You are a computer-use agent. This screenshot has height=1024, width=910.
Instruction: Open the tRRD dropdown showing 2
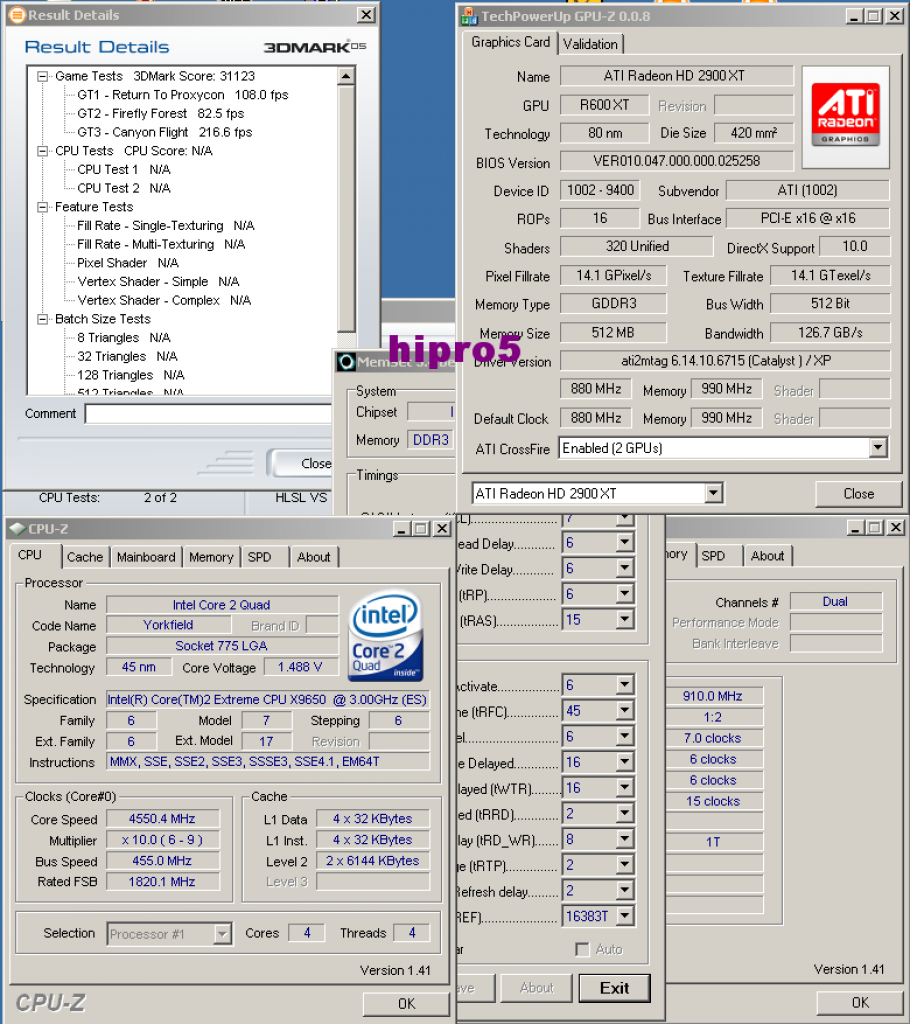625,814
